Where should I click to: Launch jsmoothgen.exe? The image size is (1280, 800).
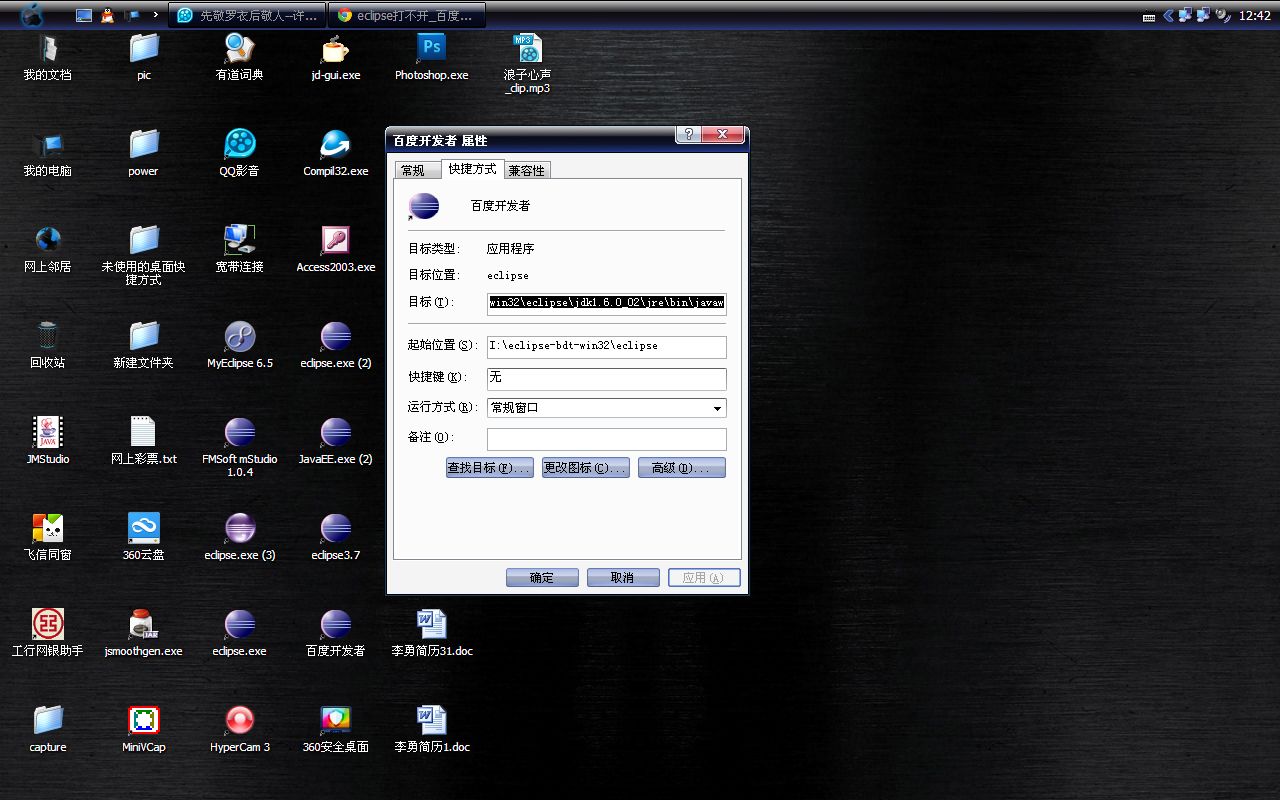(x=143, y=625)
